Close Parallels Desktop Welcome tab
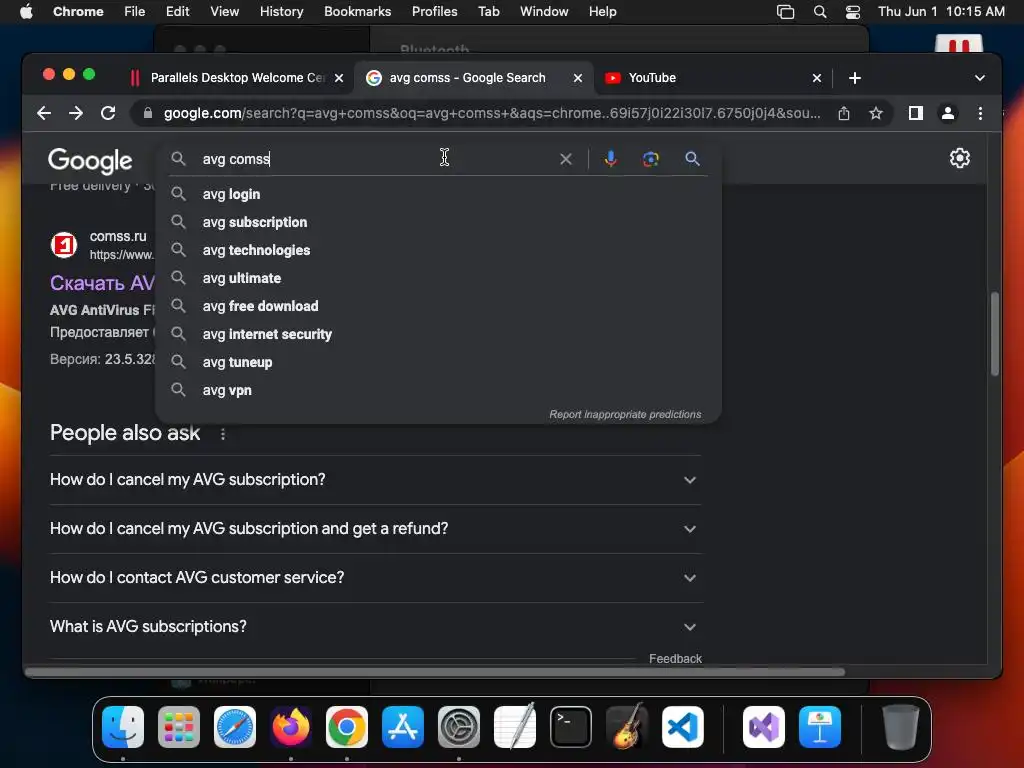This screenshot has width=1024, height=768. [339, 78]
